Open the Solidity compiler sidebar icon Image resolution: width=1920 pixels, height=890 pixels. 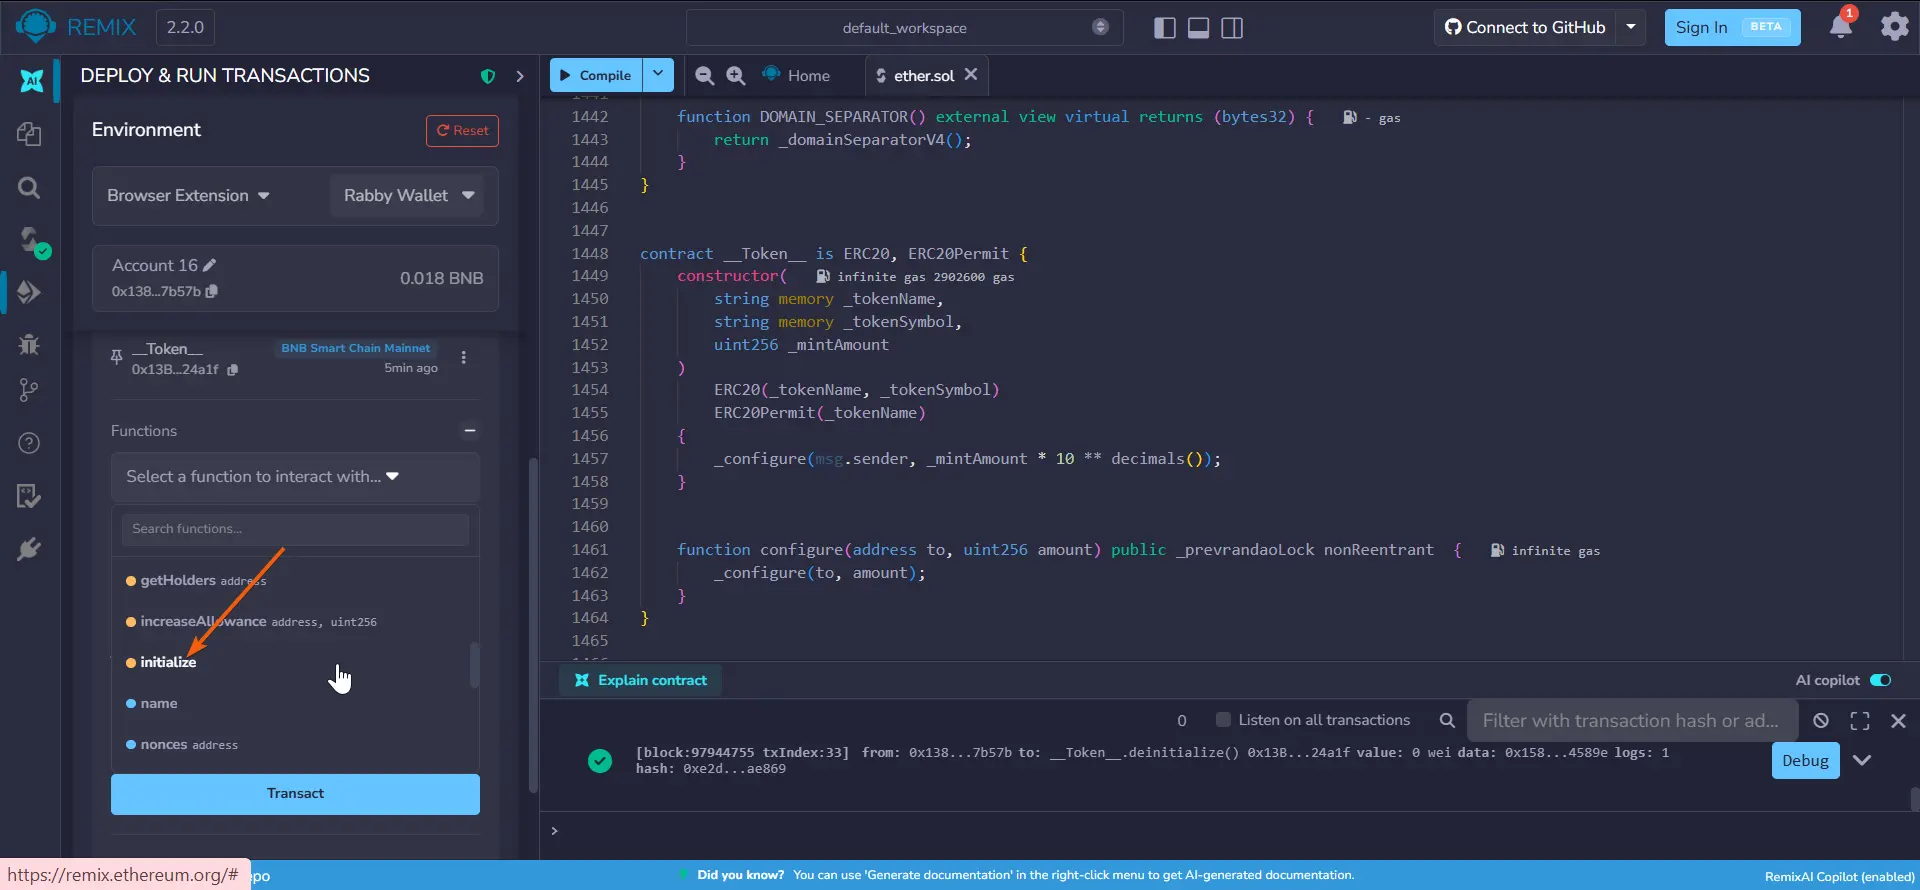click(32, 241)
